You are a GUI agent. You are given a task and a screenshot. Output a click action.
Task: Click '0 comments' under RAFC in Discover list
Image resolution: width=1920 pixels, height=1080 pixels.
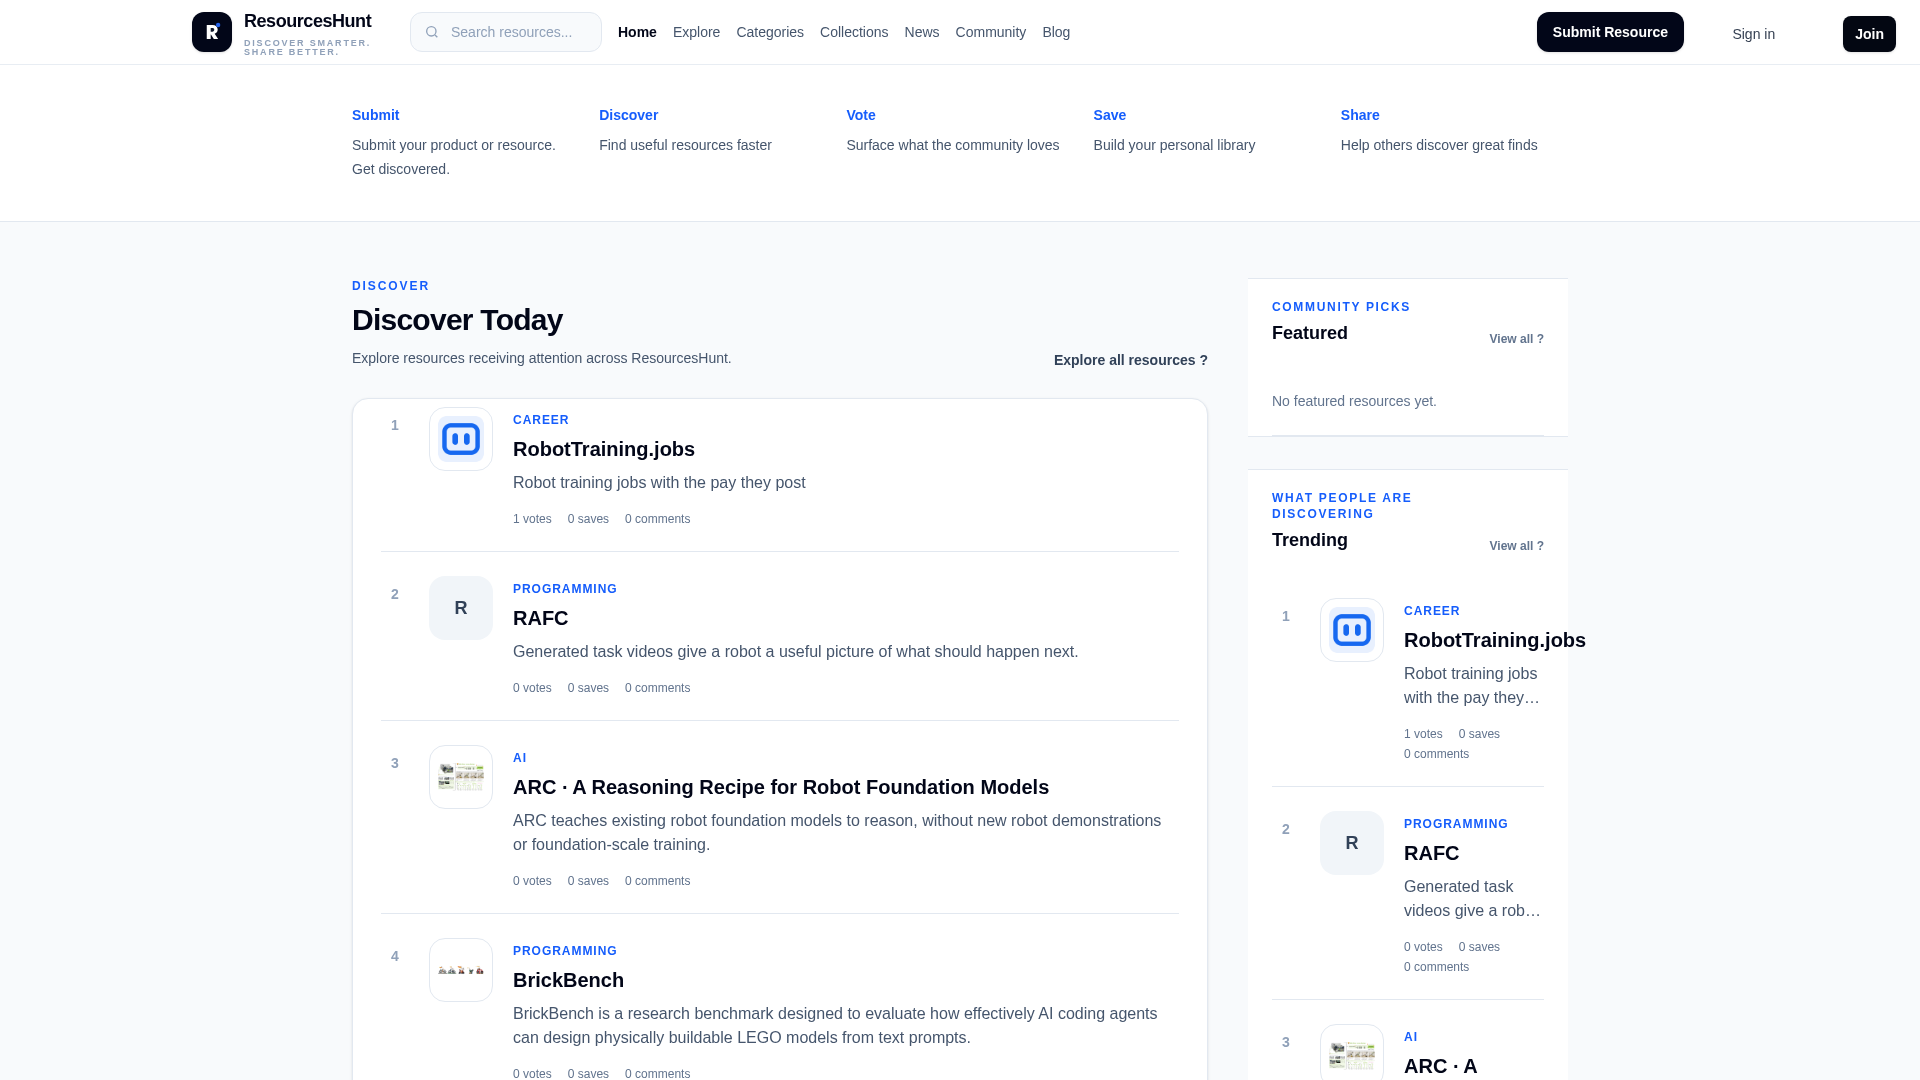point(657,688)
